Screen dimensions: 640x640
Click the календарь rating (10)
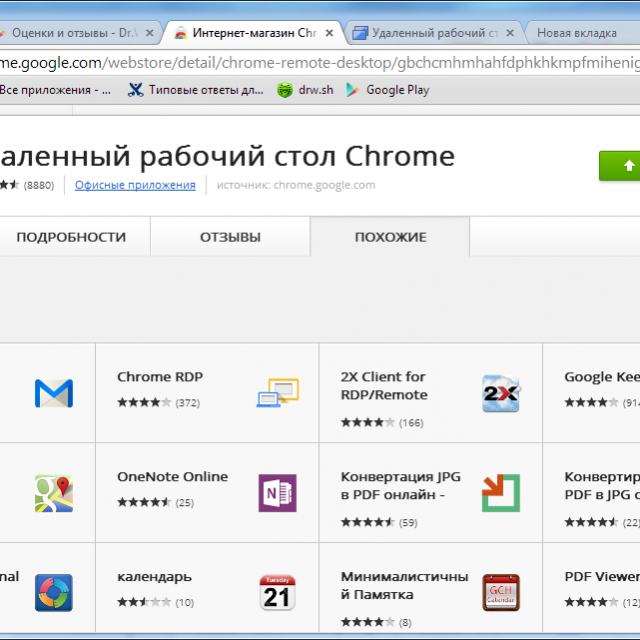pos(156,602)
